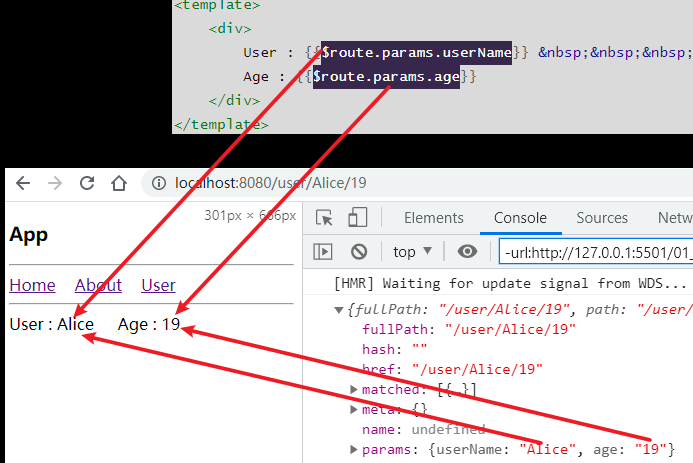Select the HMR waiting log message
693x463 pixels.
click(x=510, y=283)
